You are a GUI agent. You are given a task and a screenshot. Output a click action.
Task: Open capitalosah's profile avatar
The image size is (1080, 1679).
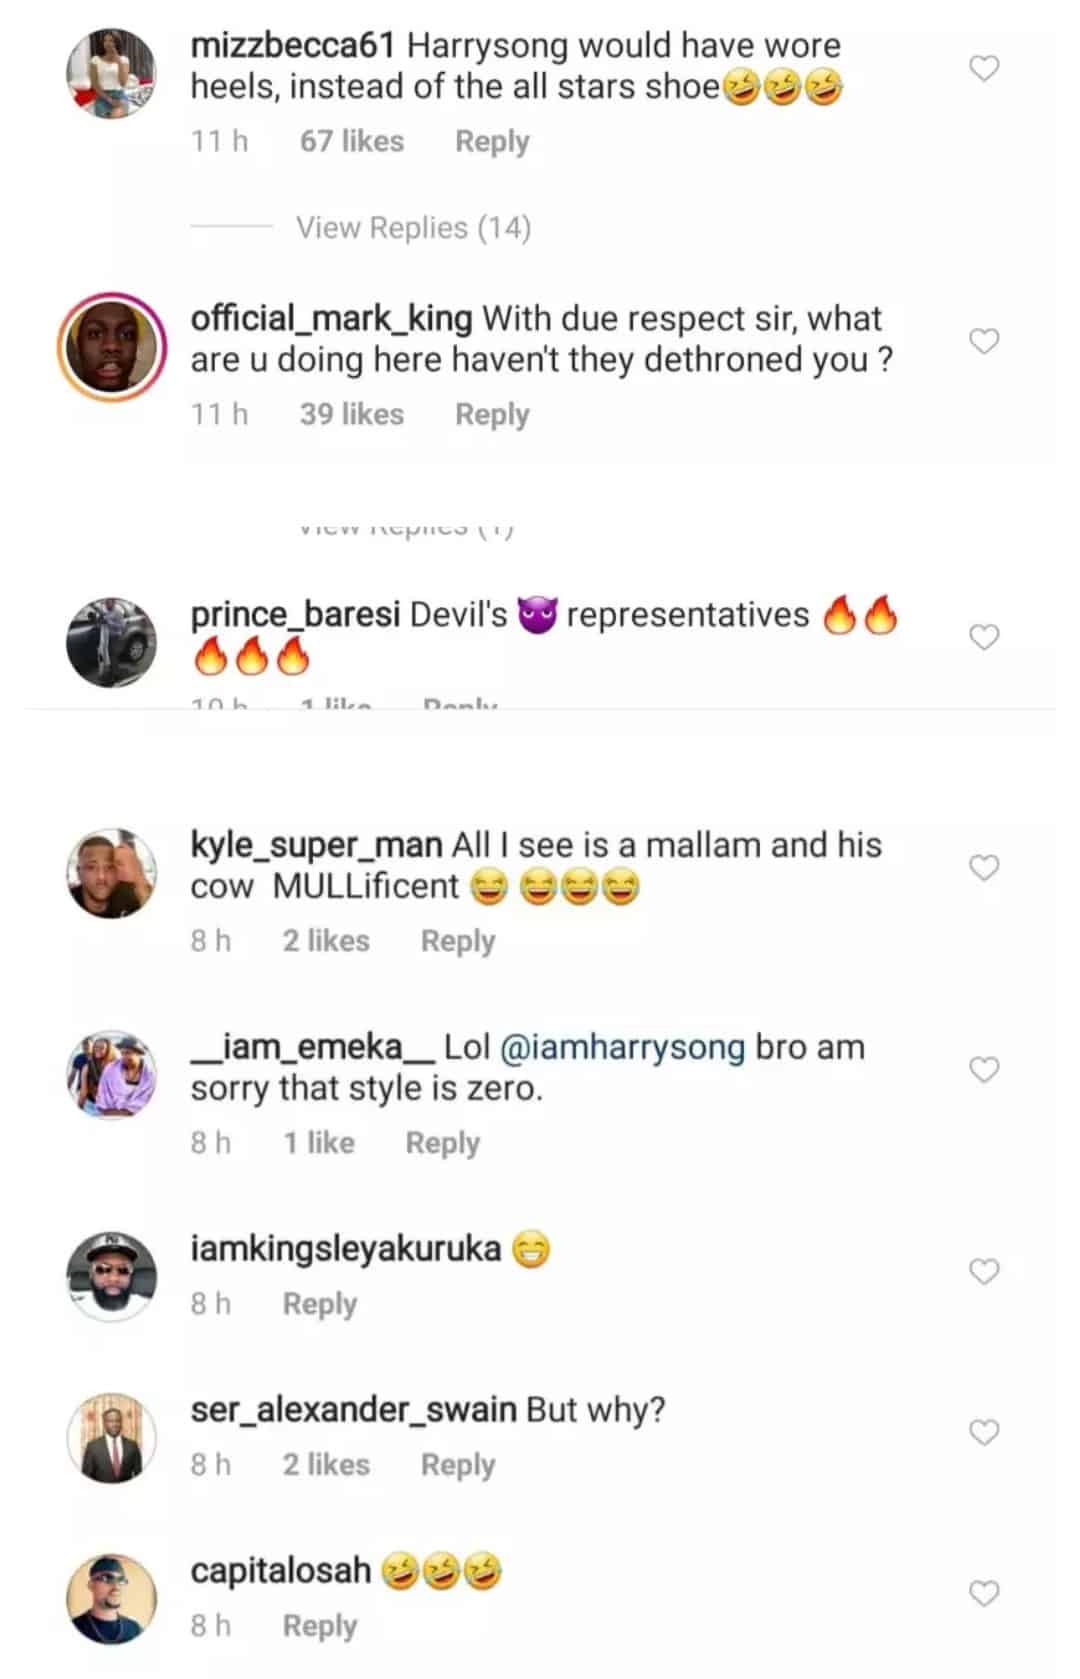[111, 1598]
